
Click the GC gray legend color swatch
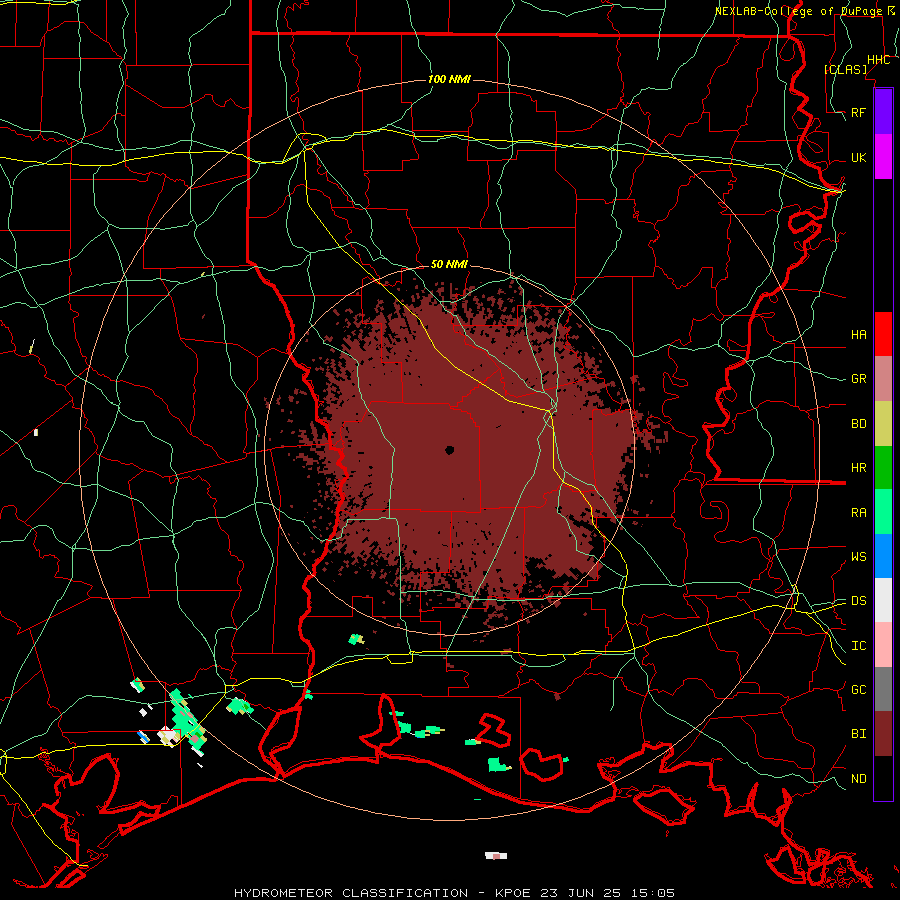pos(883,689)
